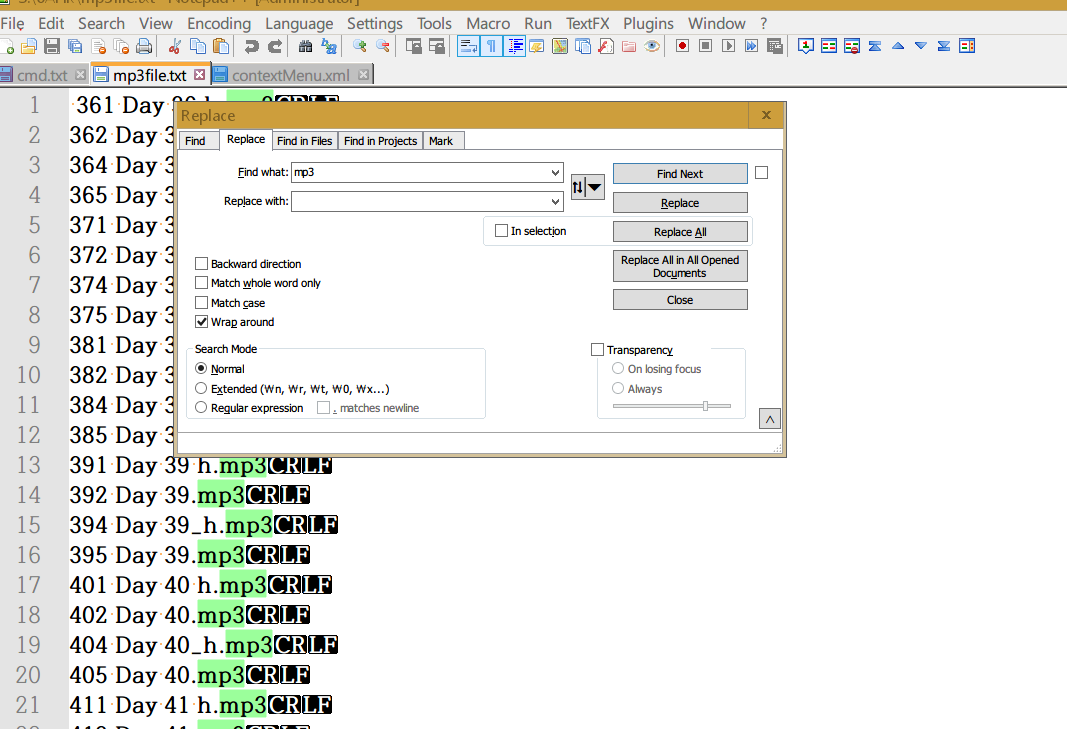Click the Replace button

(x=680, y=203)
